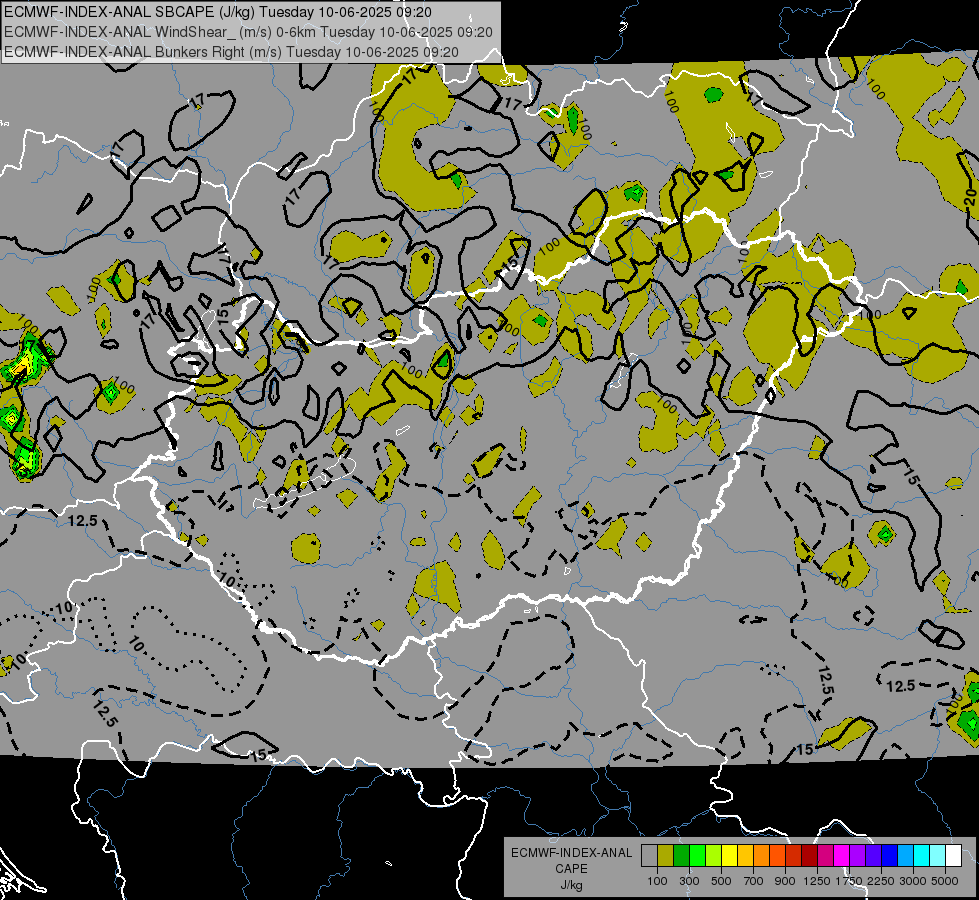Click the 5000 legend value
979x900 pixels.
pos(945,881)
